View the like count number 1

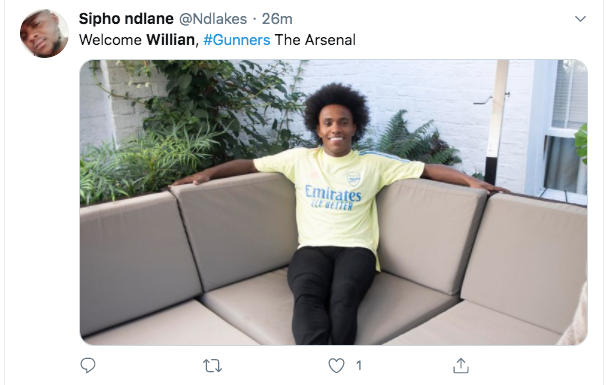(359, 365)
